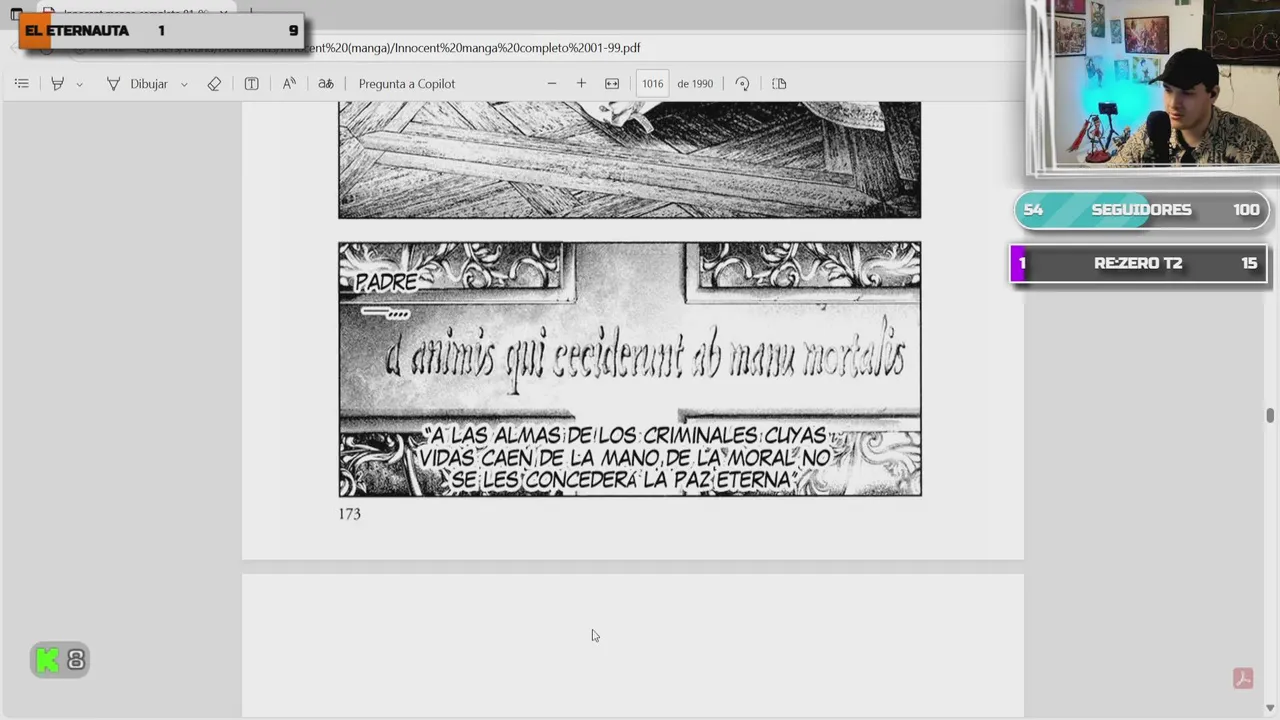The height and width of the screenshot is (720, 1280).
Task: Start read aloud feature
Action: click(289, 84)
